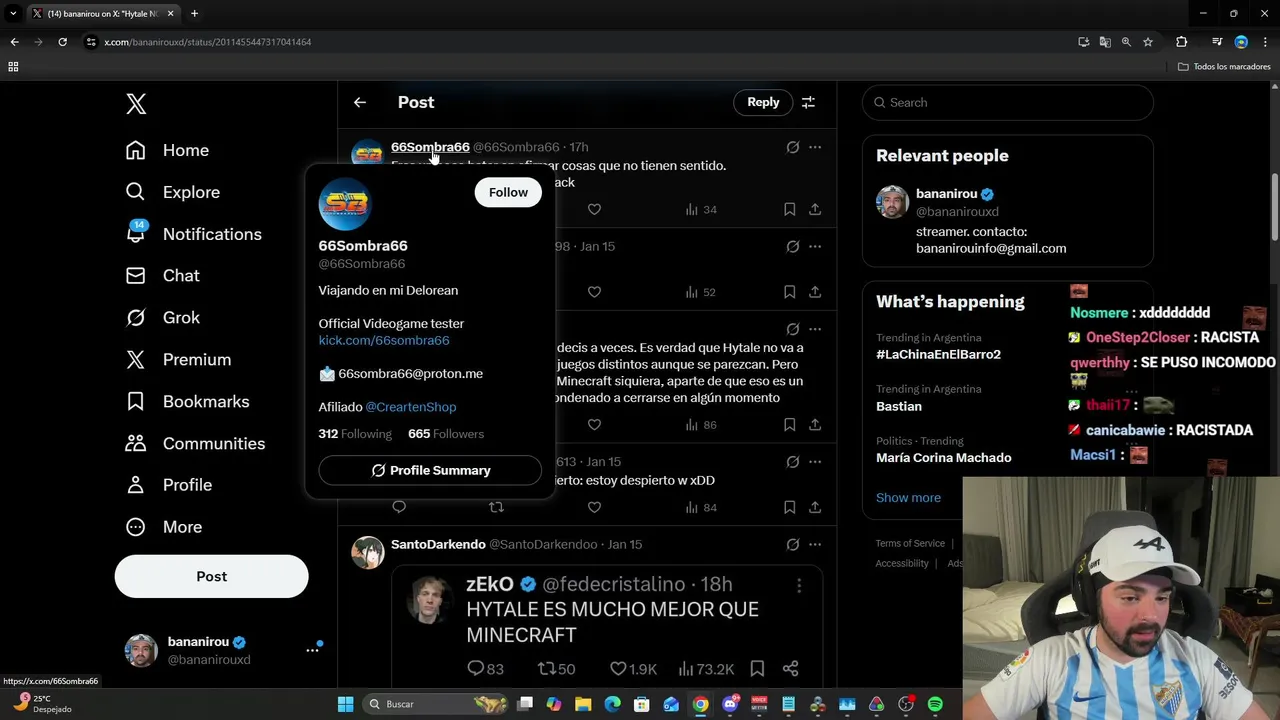Bookmark the reply with 84 views

[x=790, y=508]
